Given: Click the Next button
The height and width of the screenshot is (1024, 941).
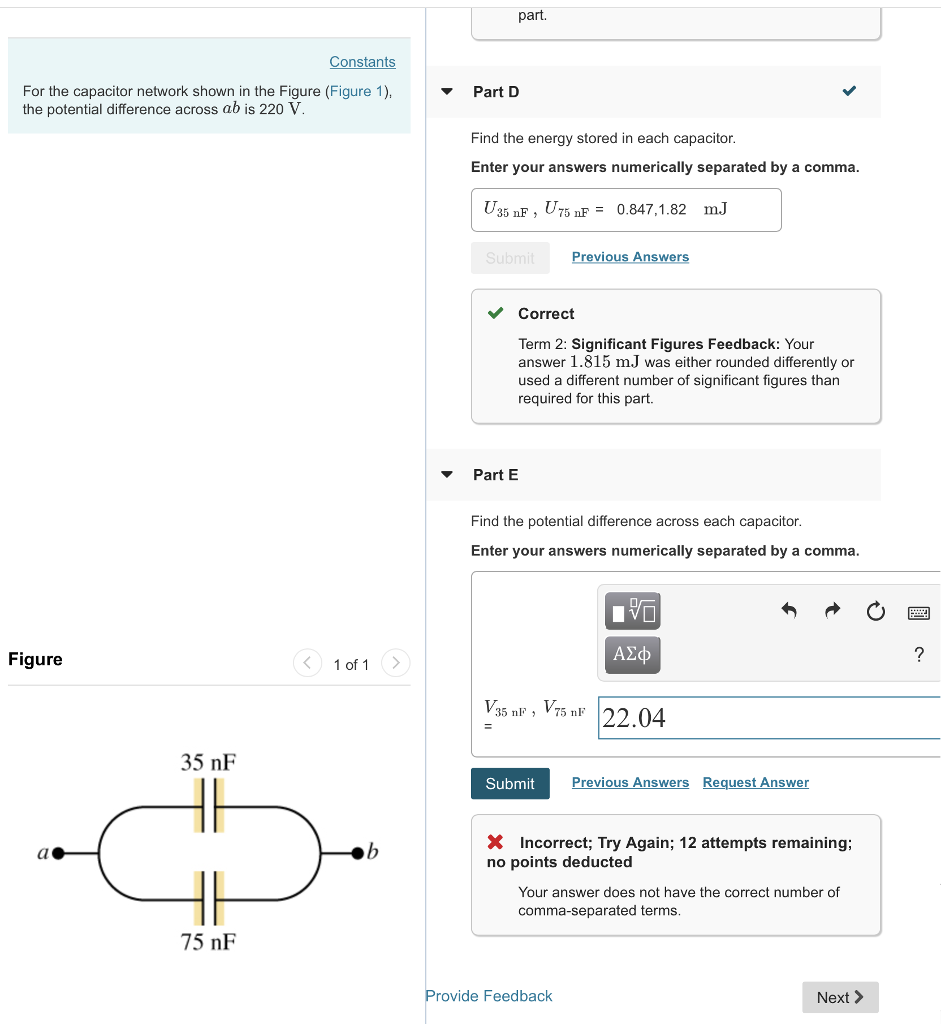Looking at the screenshot, I should tap(839, 997).
